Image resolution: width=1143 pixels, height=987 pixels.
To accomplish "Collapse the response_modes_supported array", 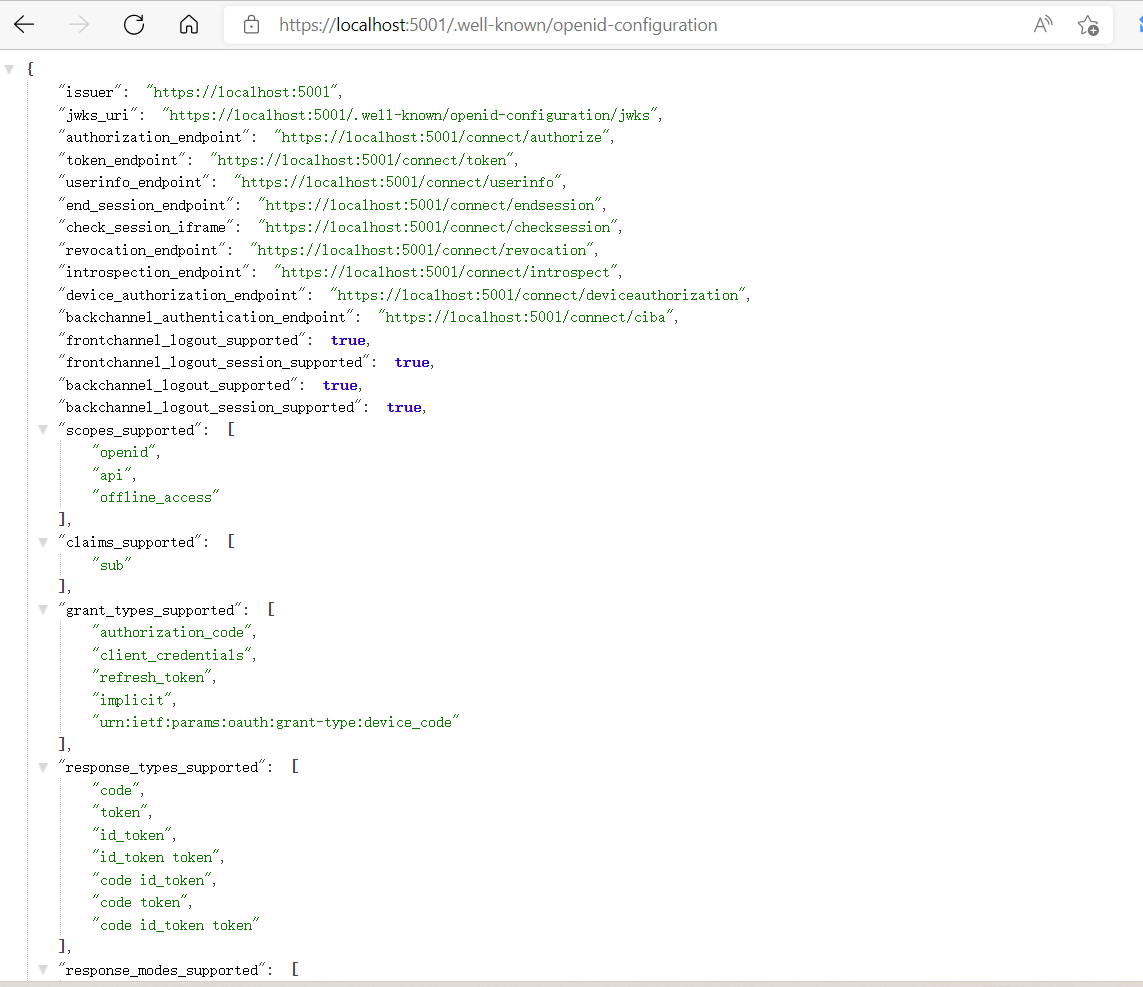I will (x=42, y=969).
